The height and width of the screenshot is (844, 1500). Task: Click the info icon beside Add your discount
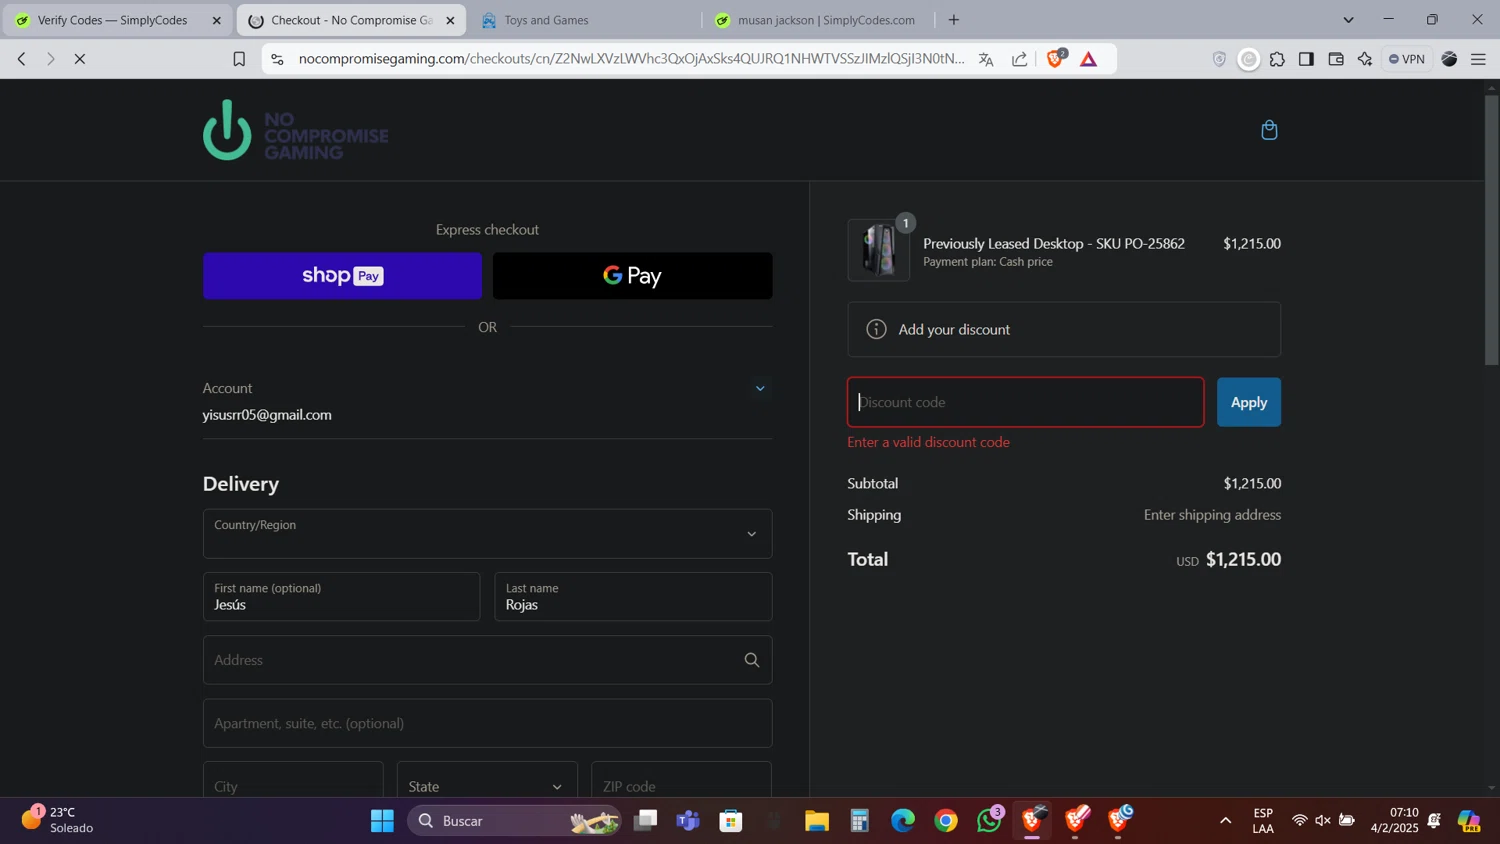876,329
